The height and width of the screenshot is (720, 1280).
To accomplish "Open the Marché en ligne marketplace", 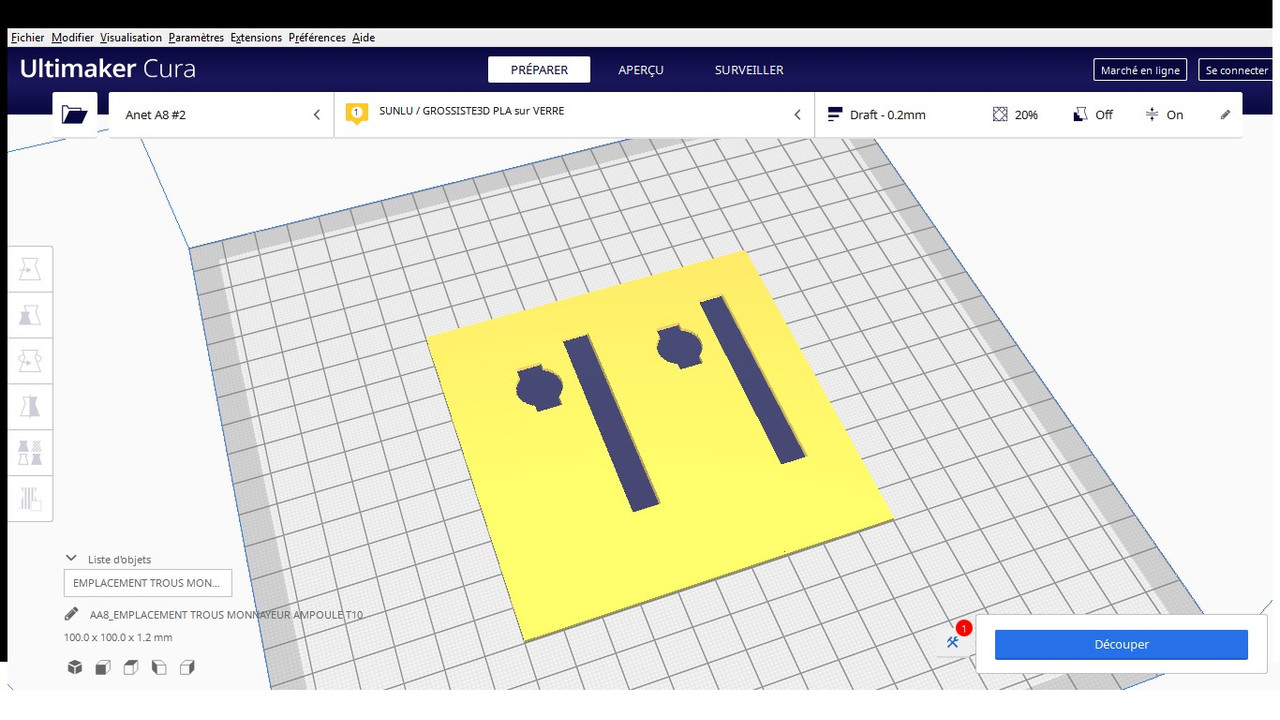I will pos(1140,70).
